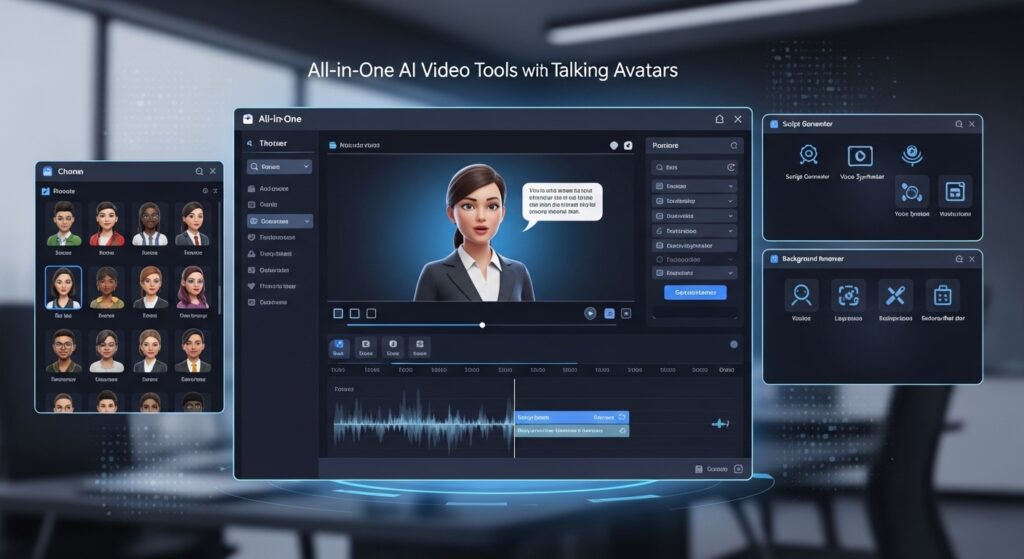Open the crossed tools tile in Background Remover
The width and height of the screenshot is (1024, 559).
[895, 295]
